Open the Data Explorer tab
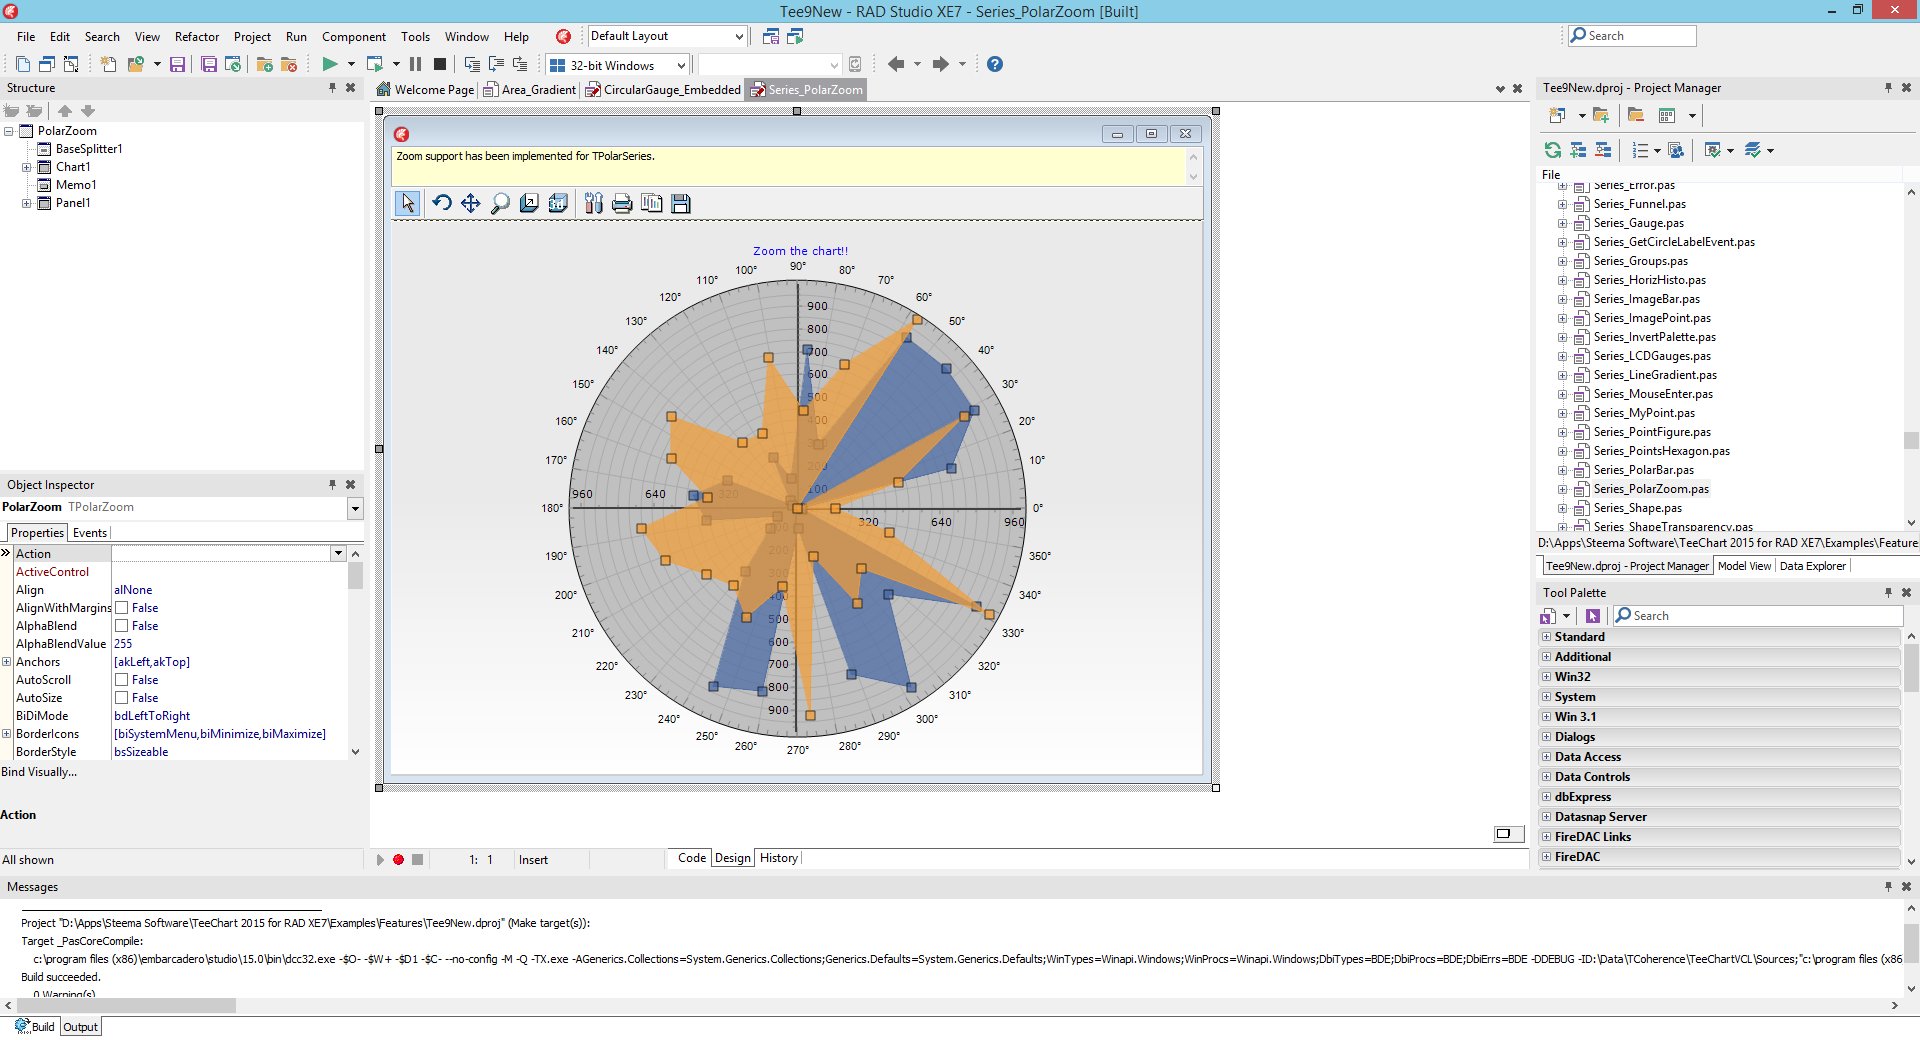The height and width of the screenshot is (1040, 1920). click(1812, 566)
